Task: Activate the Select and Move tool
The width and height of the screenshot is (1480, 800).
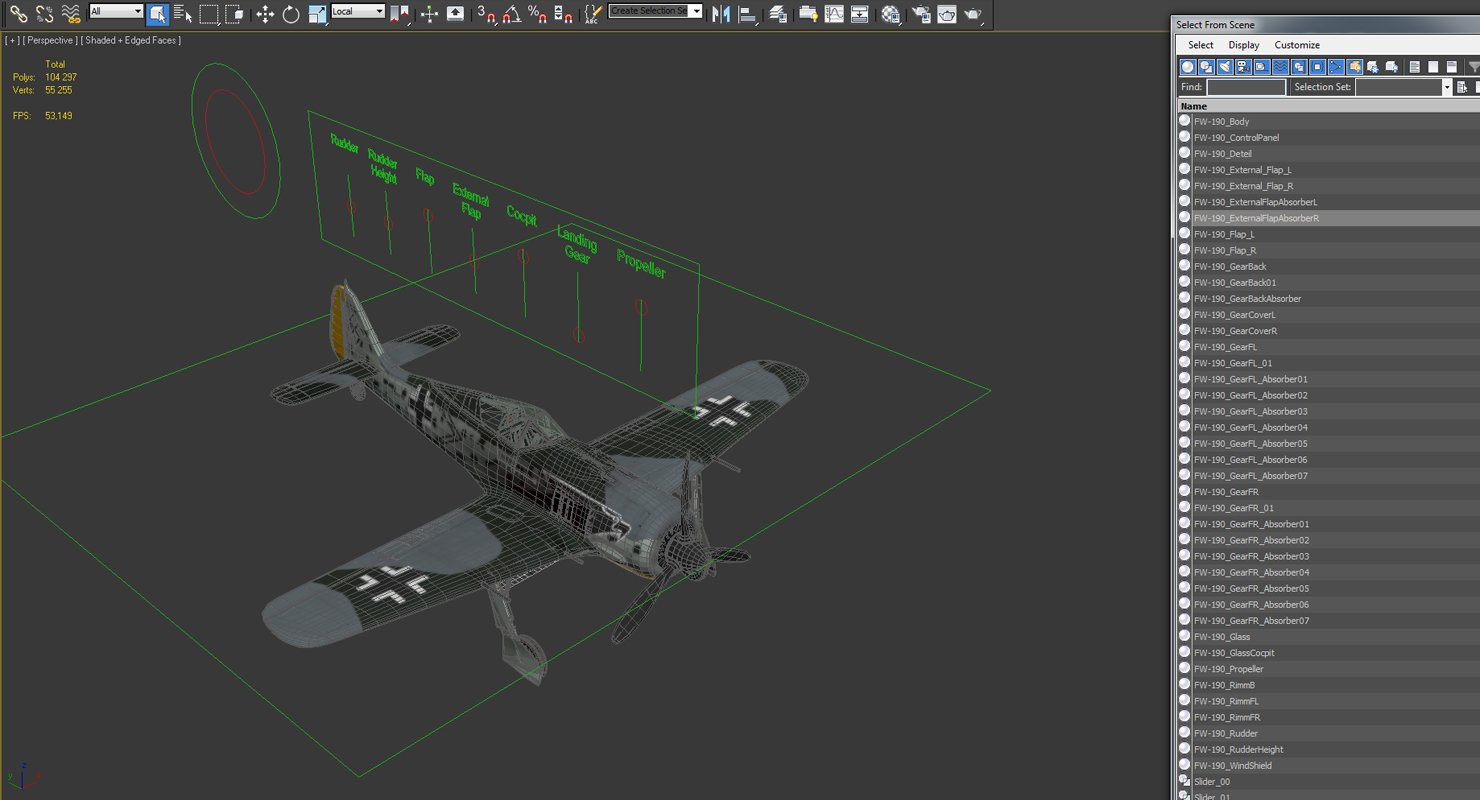Action: 265,14
